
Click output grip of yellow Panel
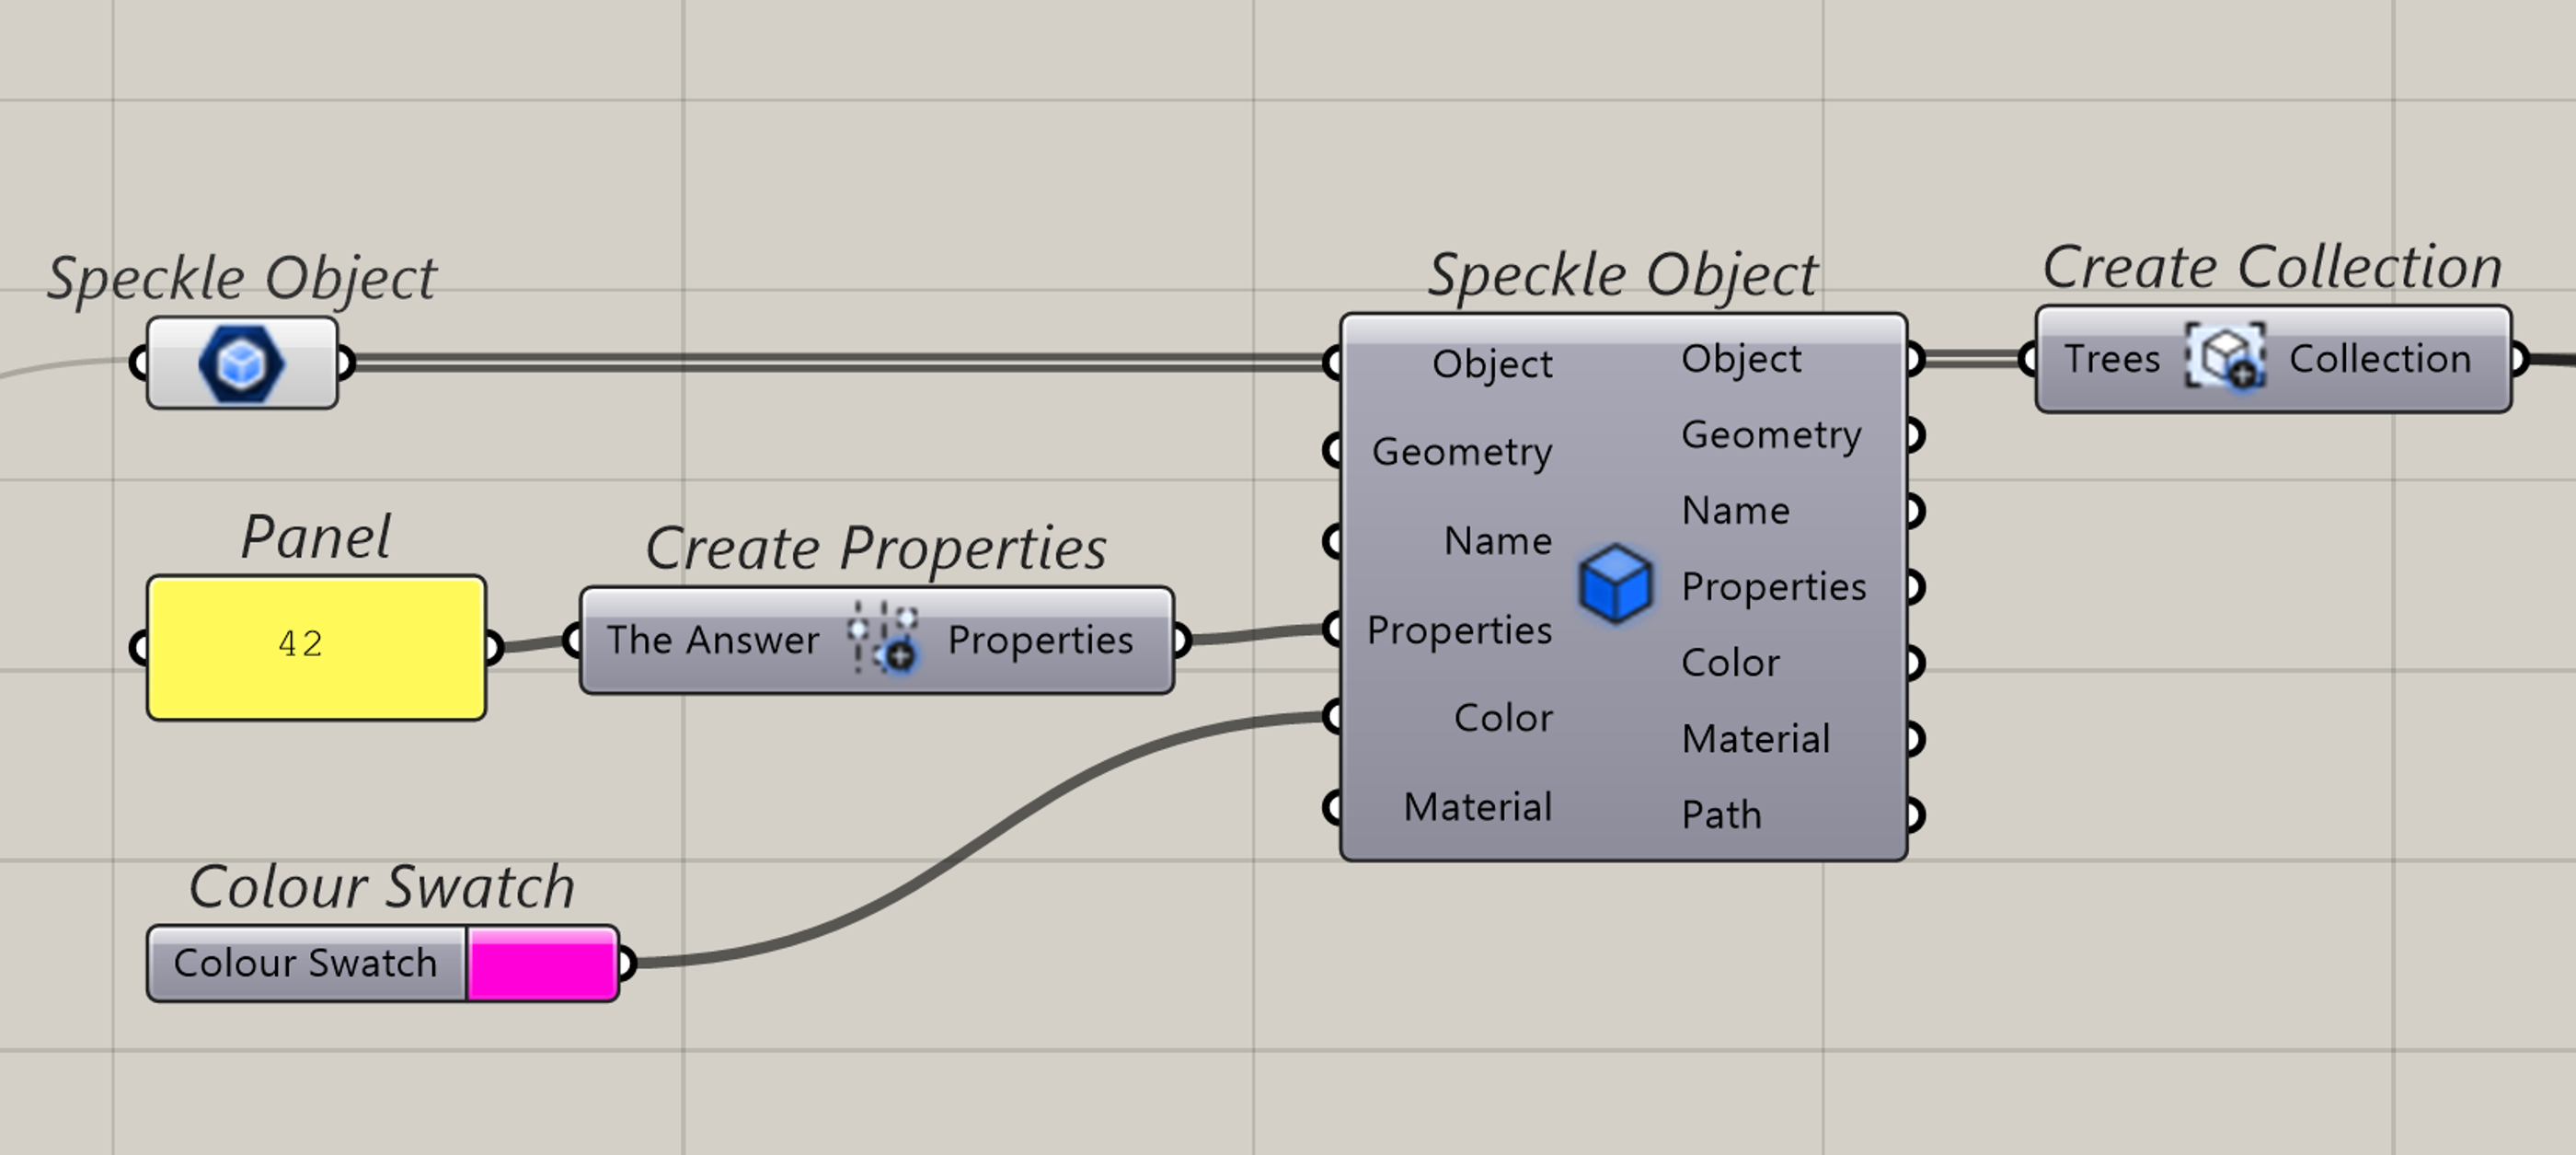pyautogui.click(x=492, y=648)
